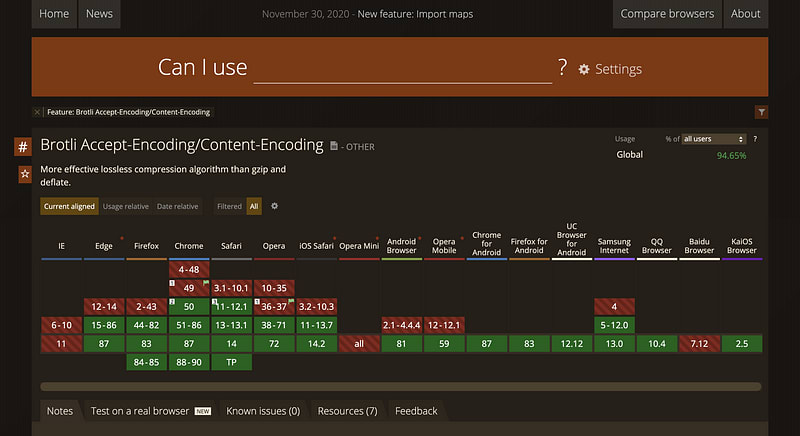Click the Edge 12-14 cell
Screen dimensions: 800x436
tap(104, 306)
